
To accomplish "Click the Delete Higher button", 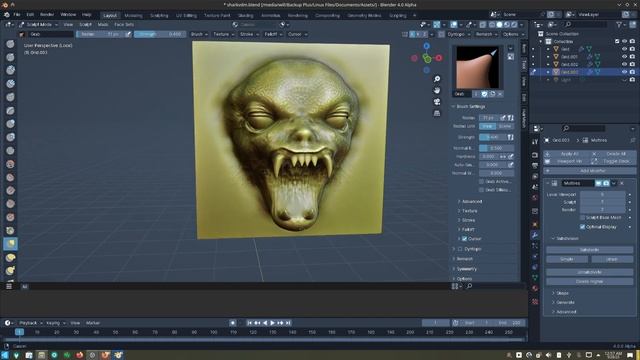I will coord(589,281).
